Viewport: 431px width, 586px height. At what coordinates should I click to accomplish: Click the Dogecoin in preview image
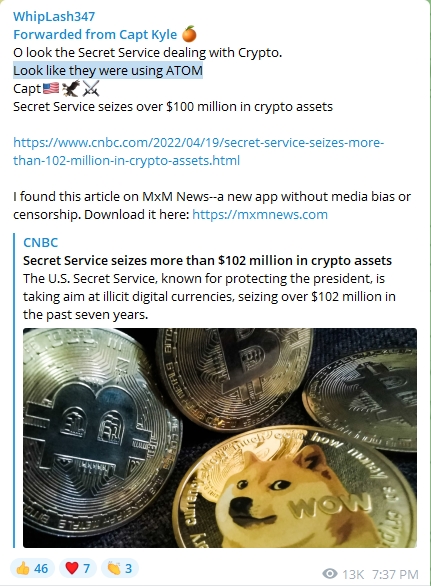(295, 488)
